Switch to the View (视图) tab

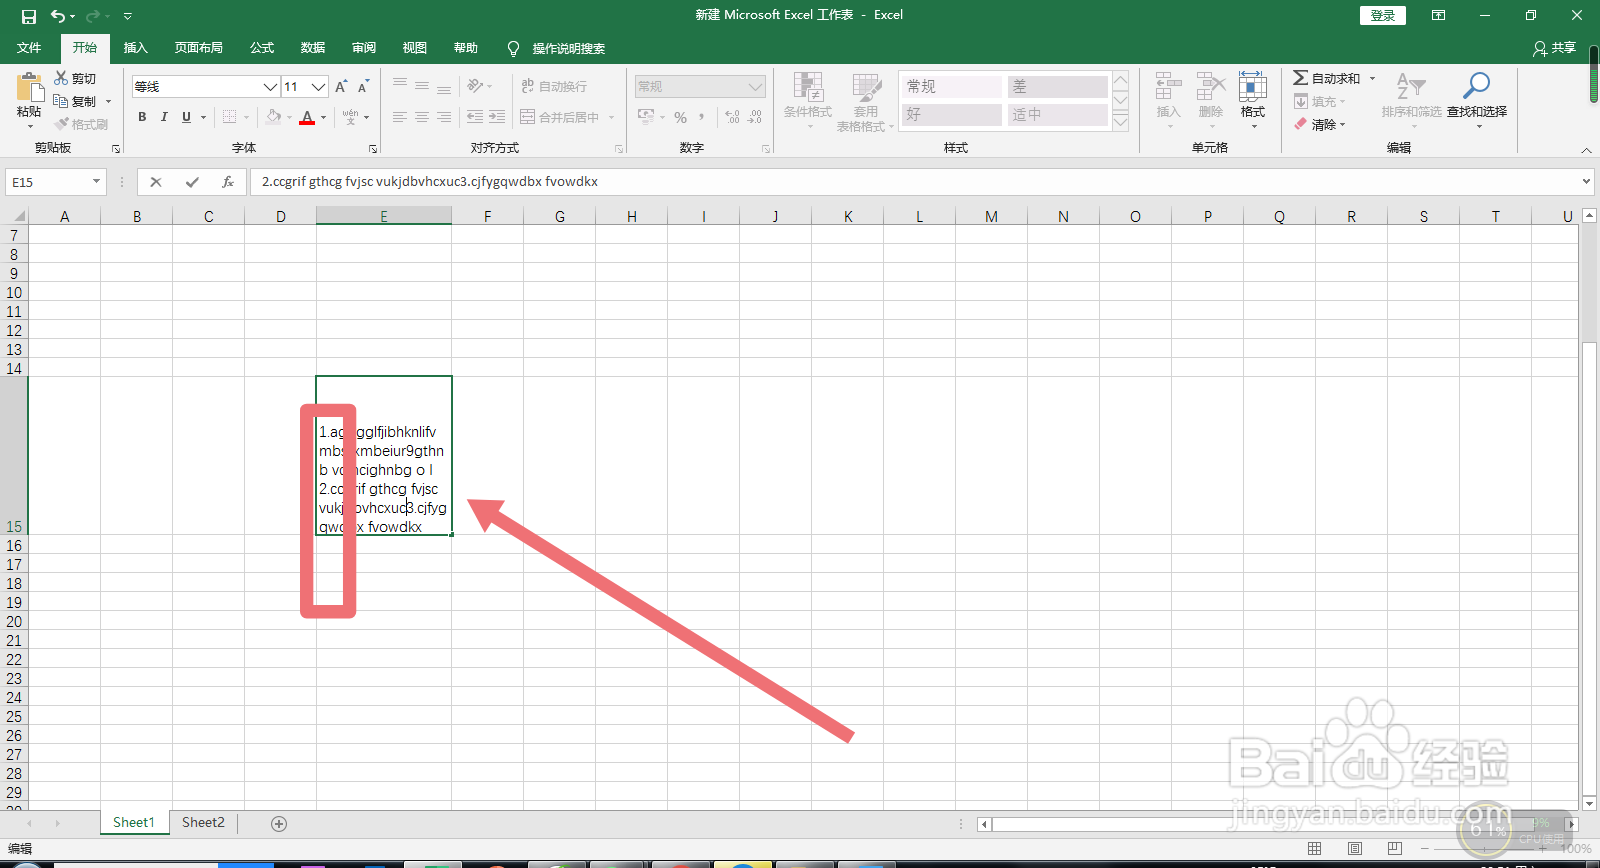(x=415, y=48)
